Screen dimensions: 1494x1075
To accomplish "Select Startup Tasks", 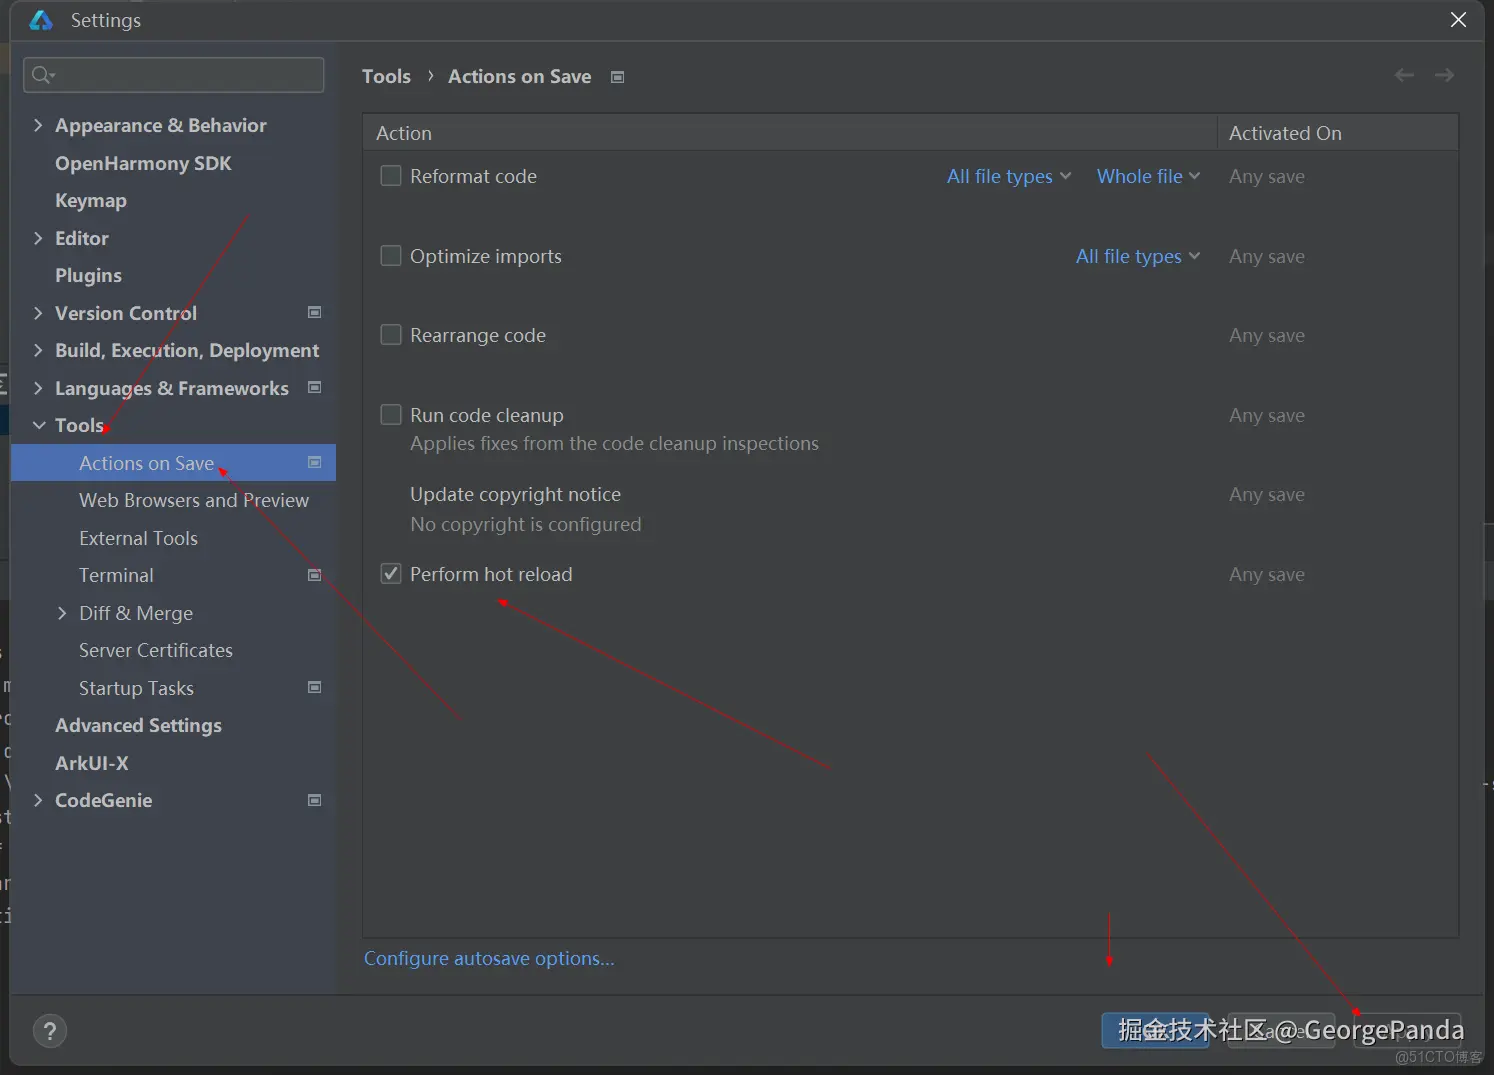I will (x=136, y=688).
